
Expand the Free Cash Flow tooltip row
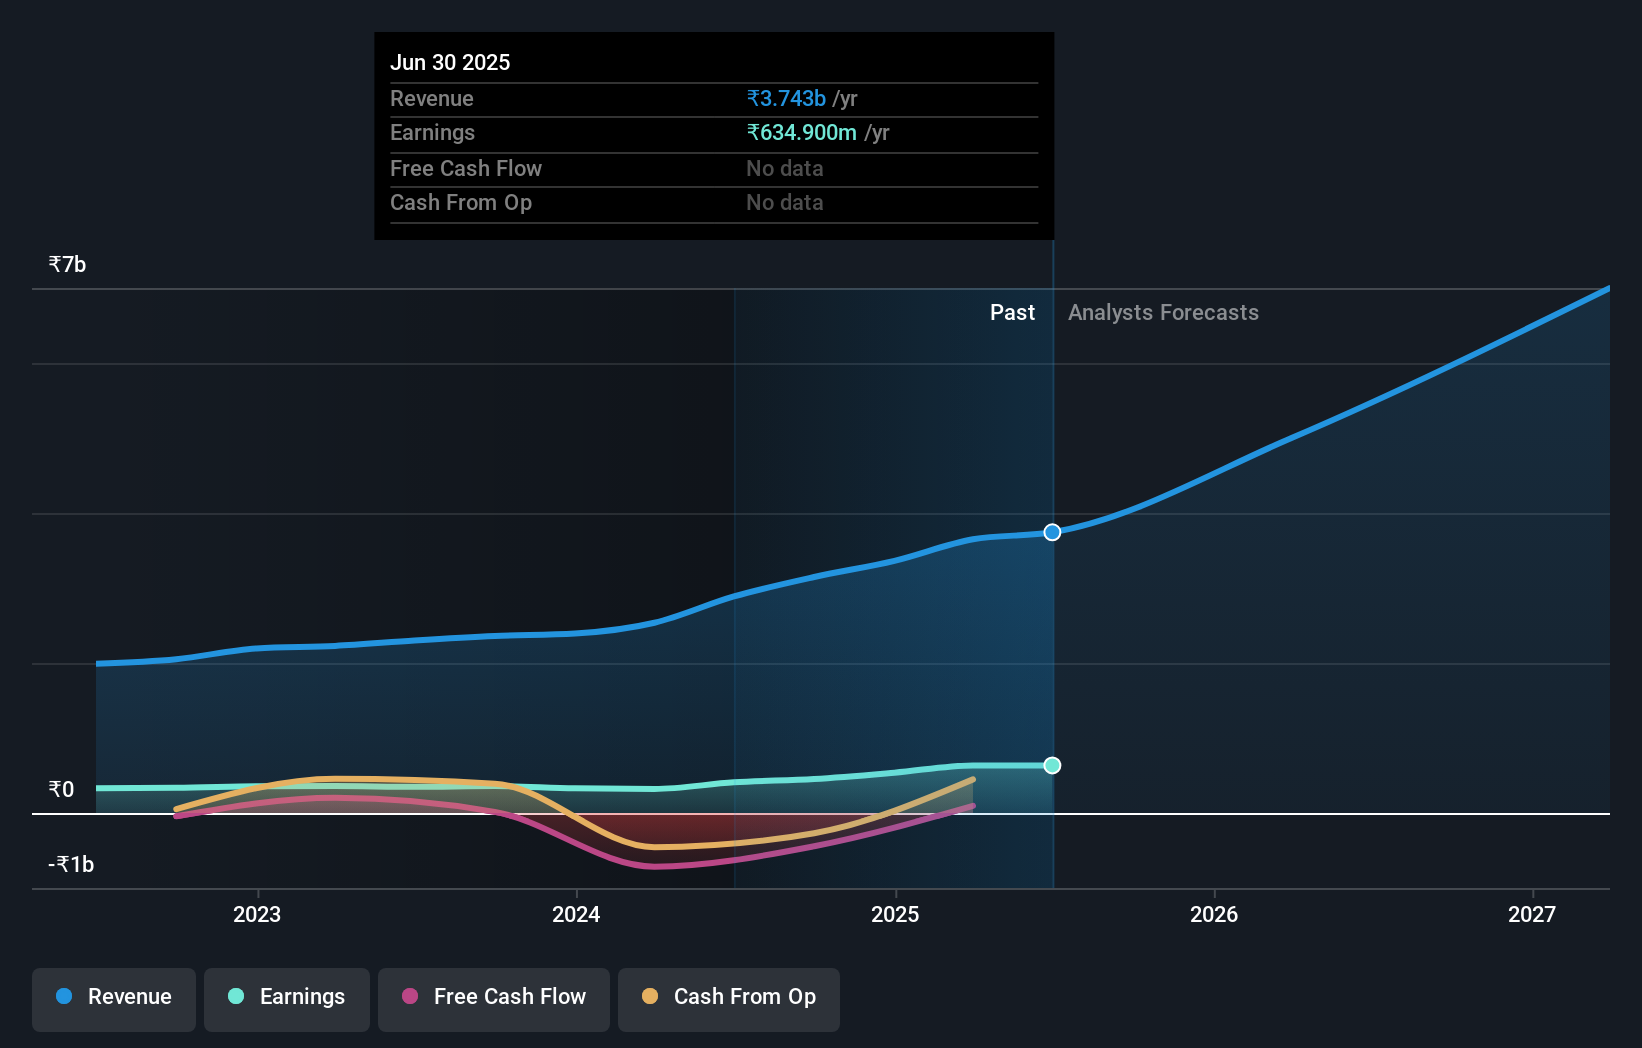click(x=466, y=168)
